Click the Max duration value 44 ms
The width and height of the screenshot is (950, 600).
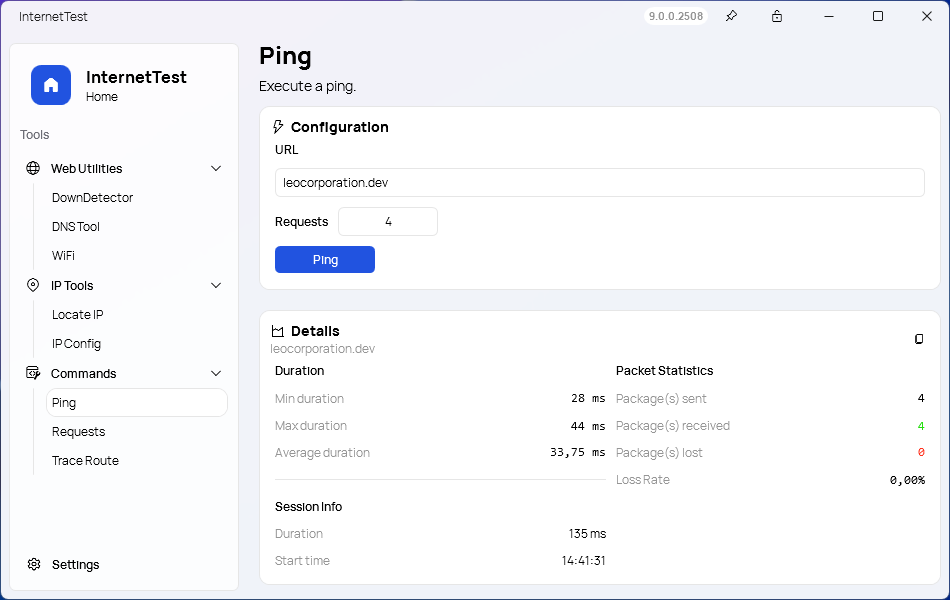point(588,426)
